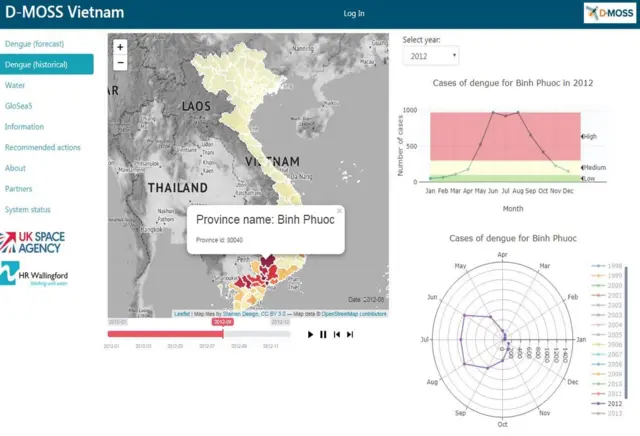Screen dimensions: 640x436
Task: Toggle the 2008 series in polar legend
Action: click(607, 364)
